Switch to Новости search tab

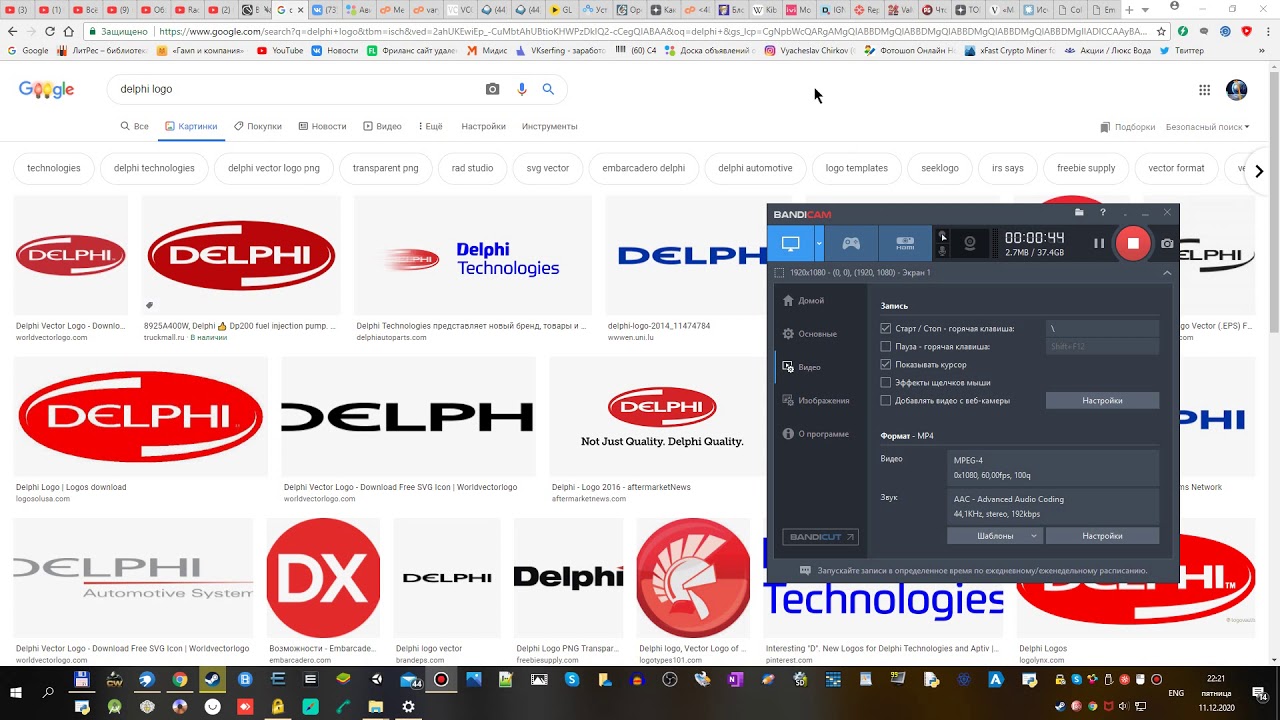[x=322, y=127]
